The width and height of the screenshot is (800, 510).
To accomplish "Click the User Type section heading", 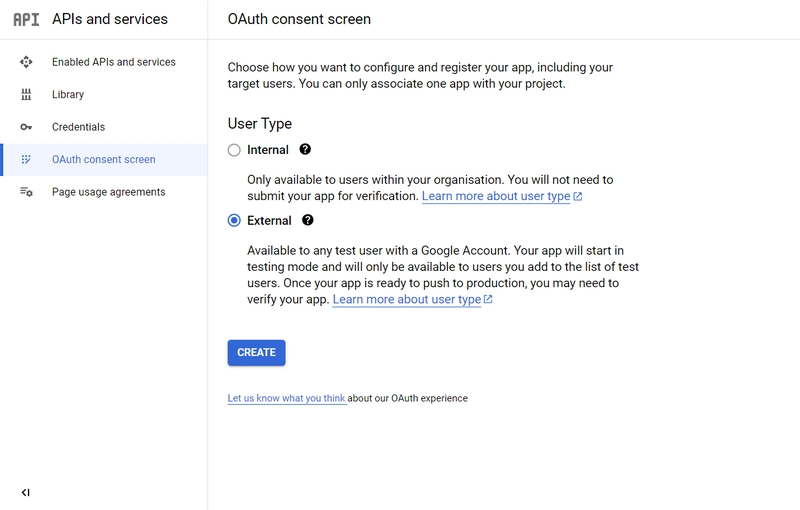I will tap(260, 123).
